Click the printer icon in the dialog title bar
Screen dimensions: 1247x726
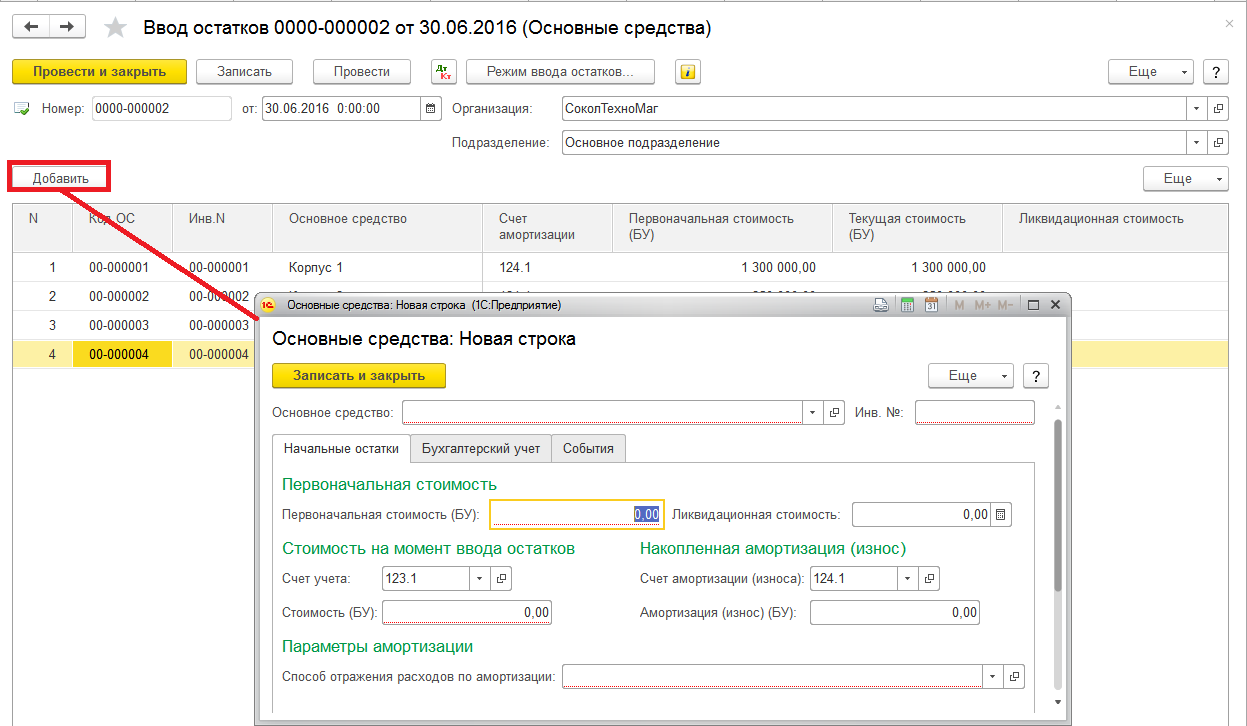pos(881,305)
